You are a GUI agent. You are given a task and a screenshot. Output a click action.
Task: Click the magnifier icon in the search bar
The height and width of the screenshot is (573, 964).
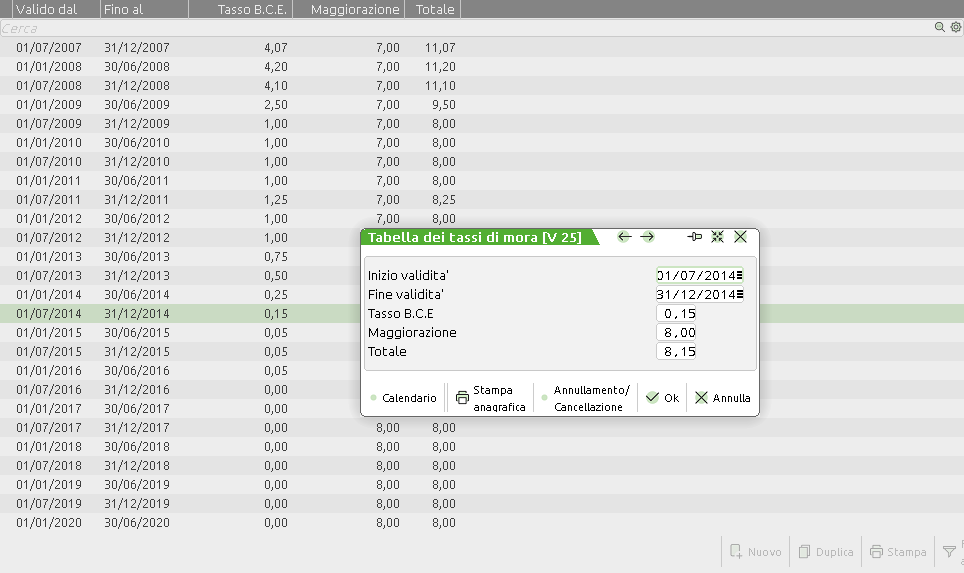click(x=940, y=28)
